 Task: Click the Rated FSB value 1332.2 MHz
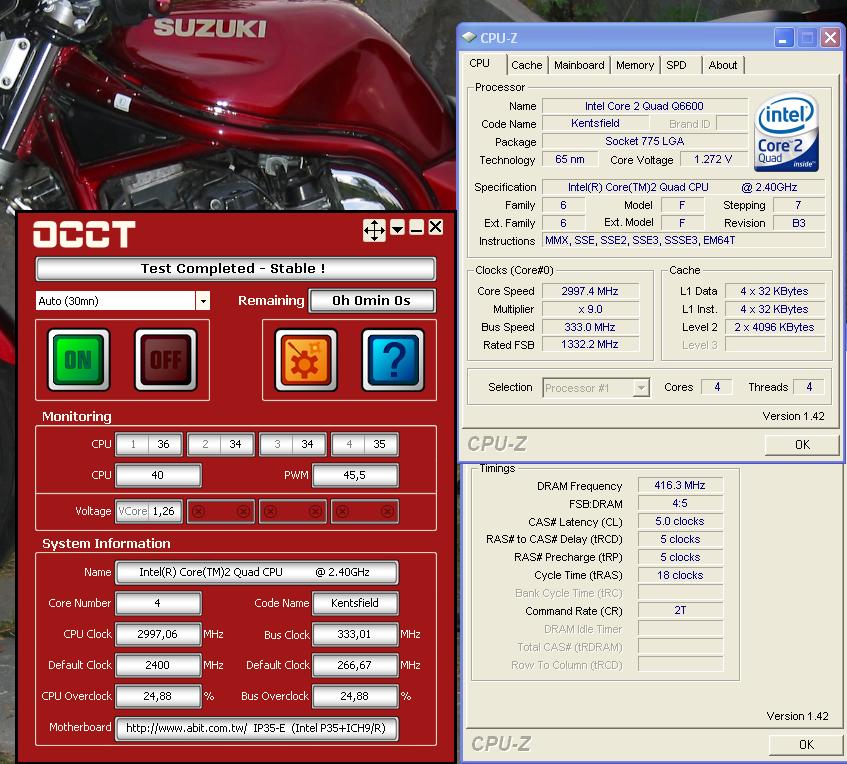(590, 344)
